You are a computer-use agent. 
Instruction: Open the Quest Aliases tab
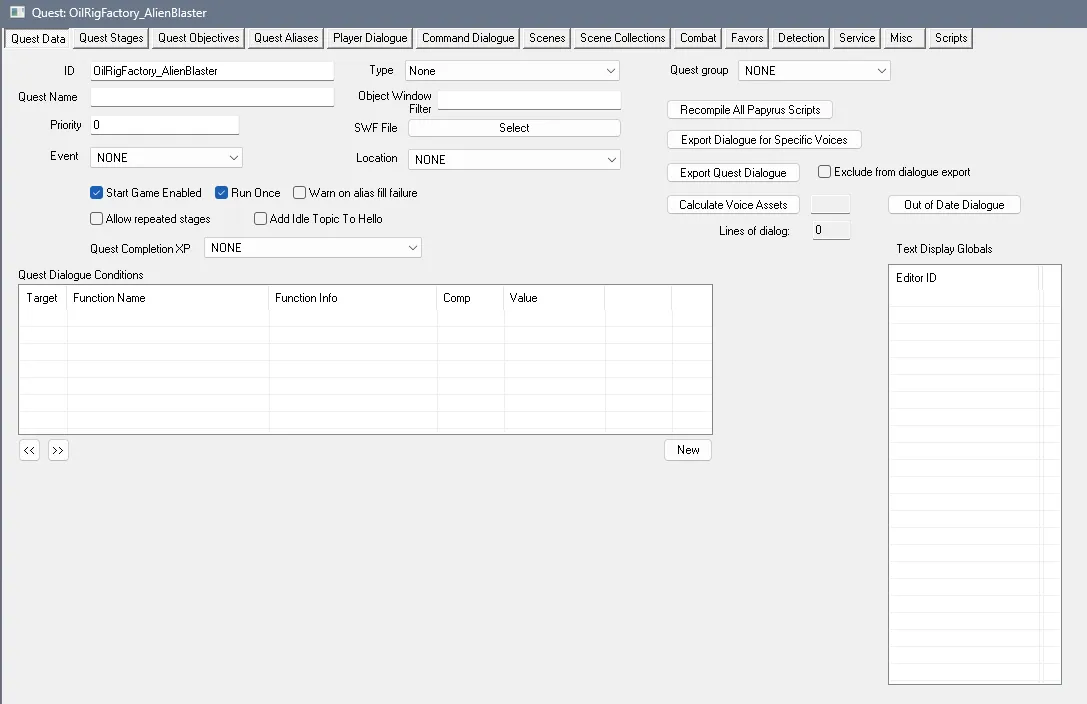(284, 38)
